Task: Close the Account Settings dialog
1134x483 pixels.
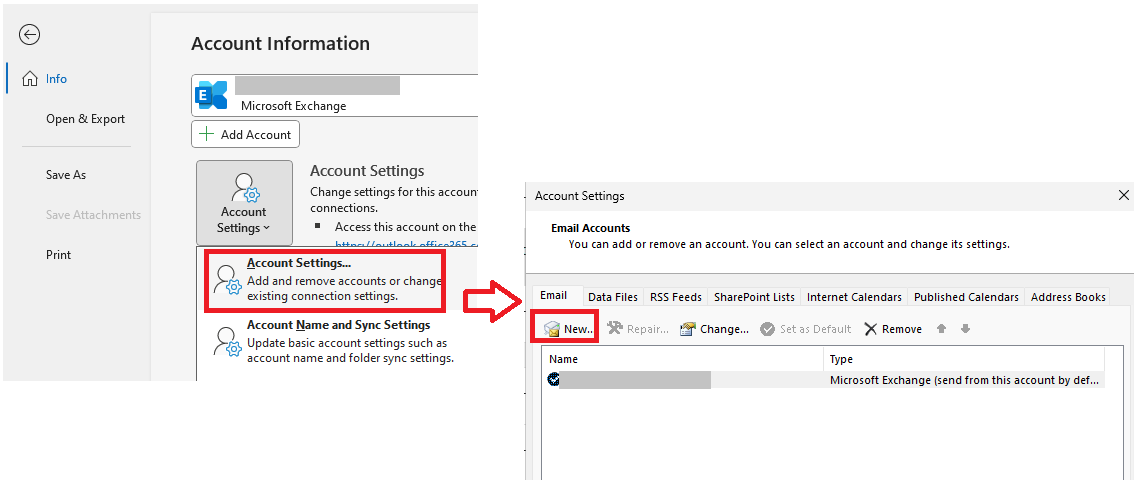Action: (x=1123, y=195)
